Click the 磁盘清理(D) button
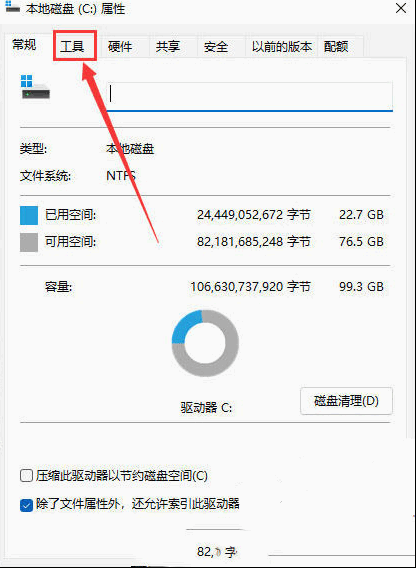The image size is (416, 568). (x=346, y=401)
